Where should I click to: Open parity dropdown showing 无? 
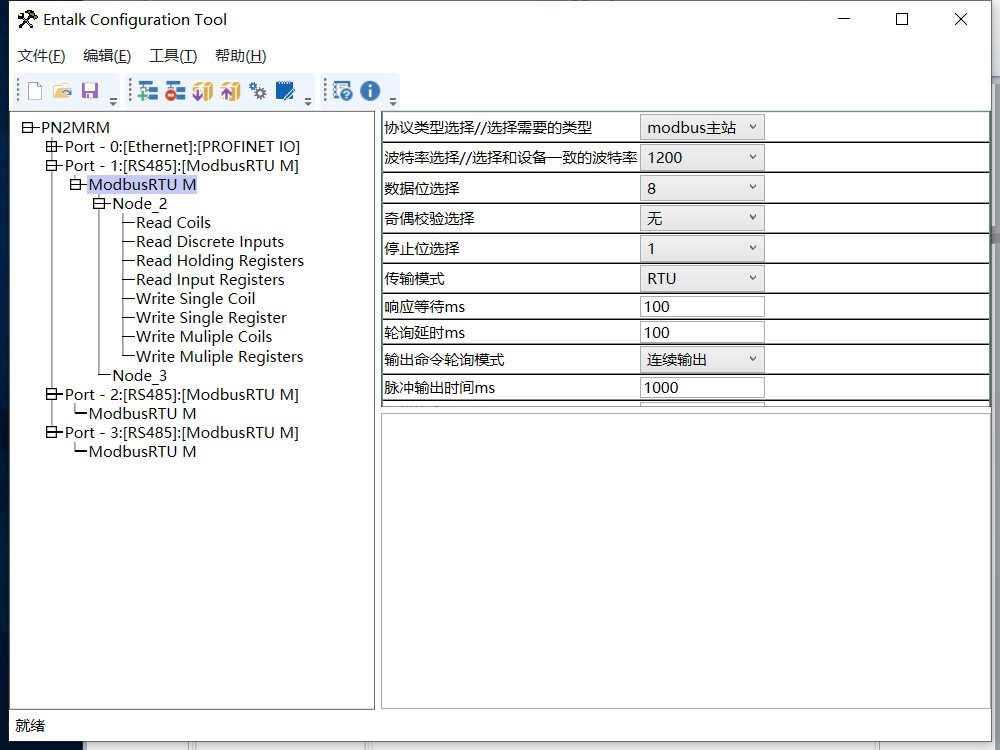coord(702,218)
